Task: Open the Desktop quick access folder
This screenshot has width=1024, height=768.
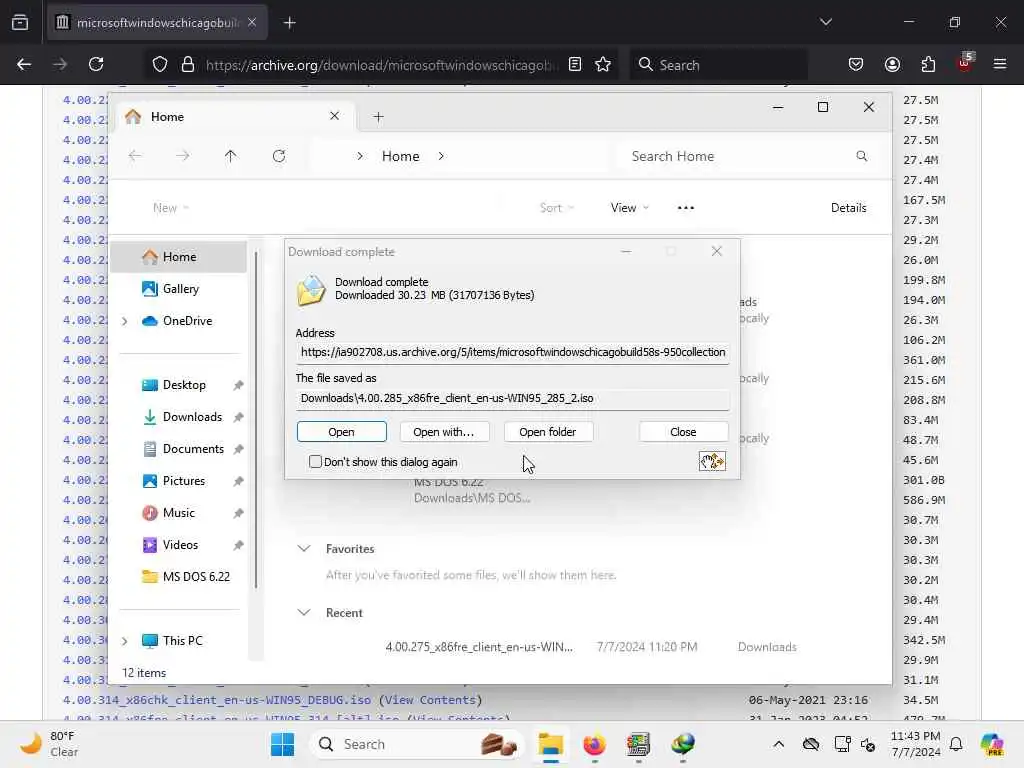Action: tap(184, 385)
